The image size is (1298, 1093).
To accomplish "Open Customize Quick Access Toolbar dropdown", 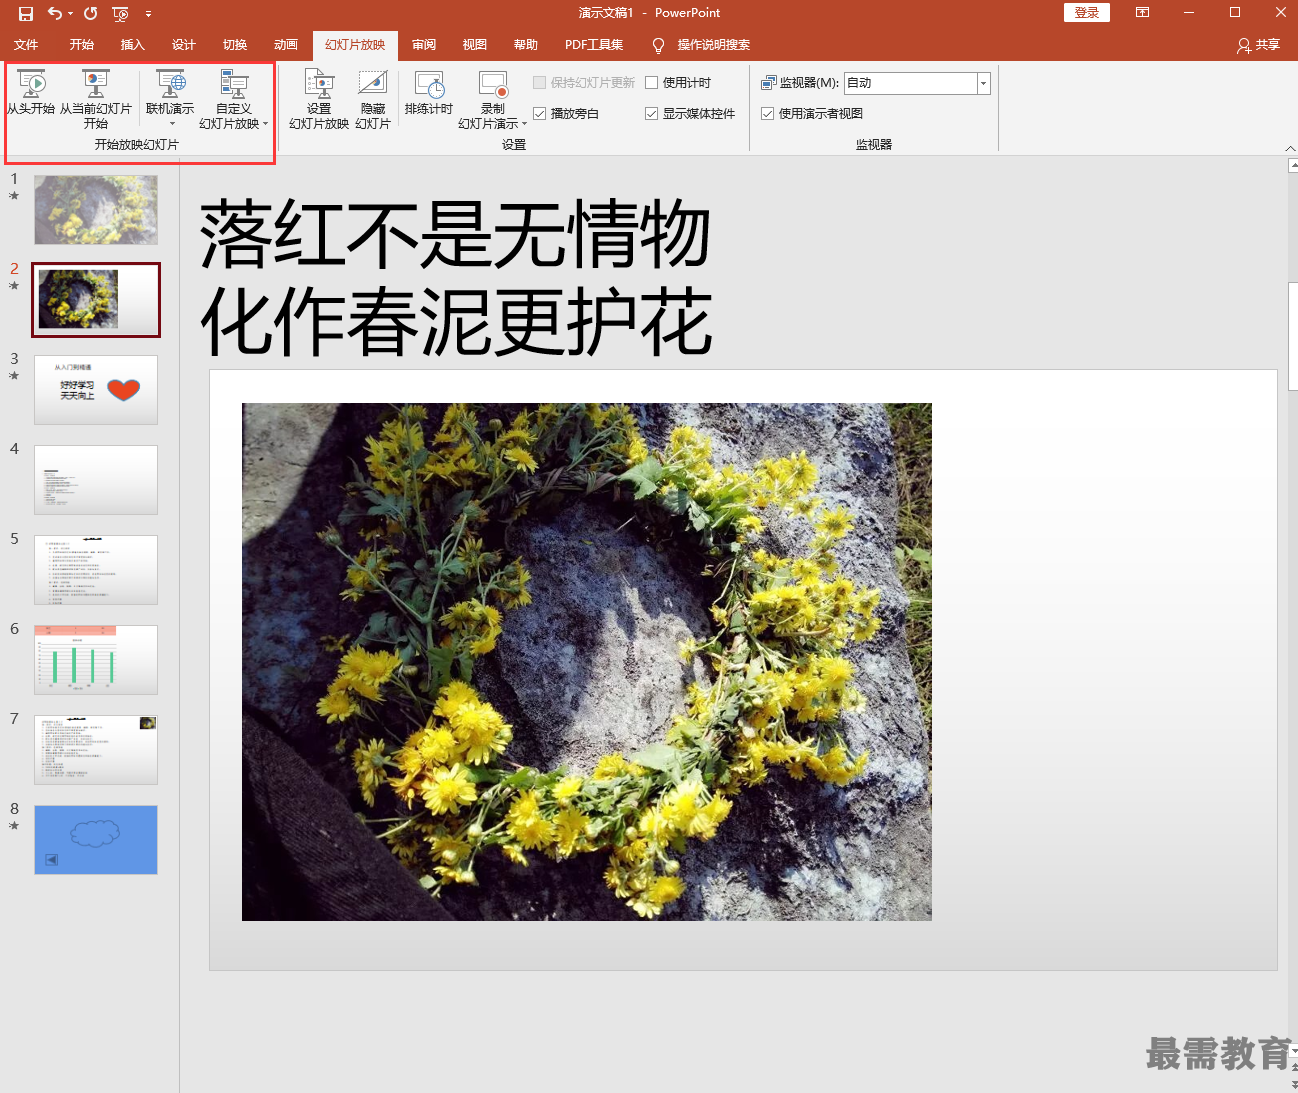I will pos(148,13).
